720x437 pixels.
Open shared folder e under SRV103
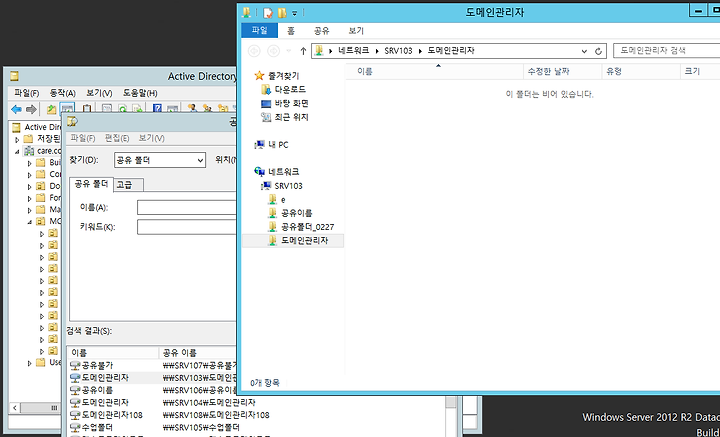[283, 199]
